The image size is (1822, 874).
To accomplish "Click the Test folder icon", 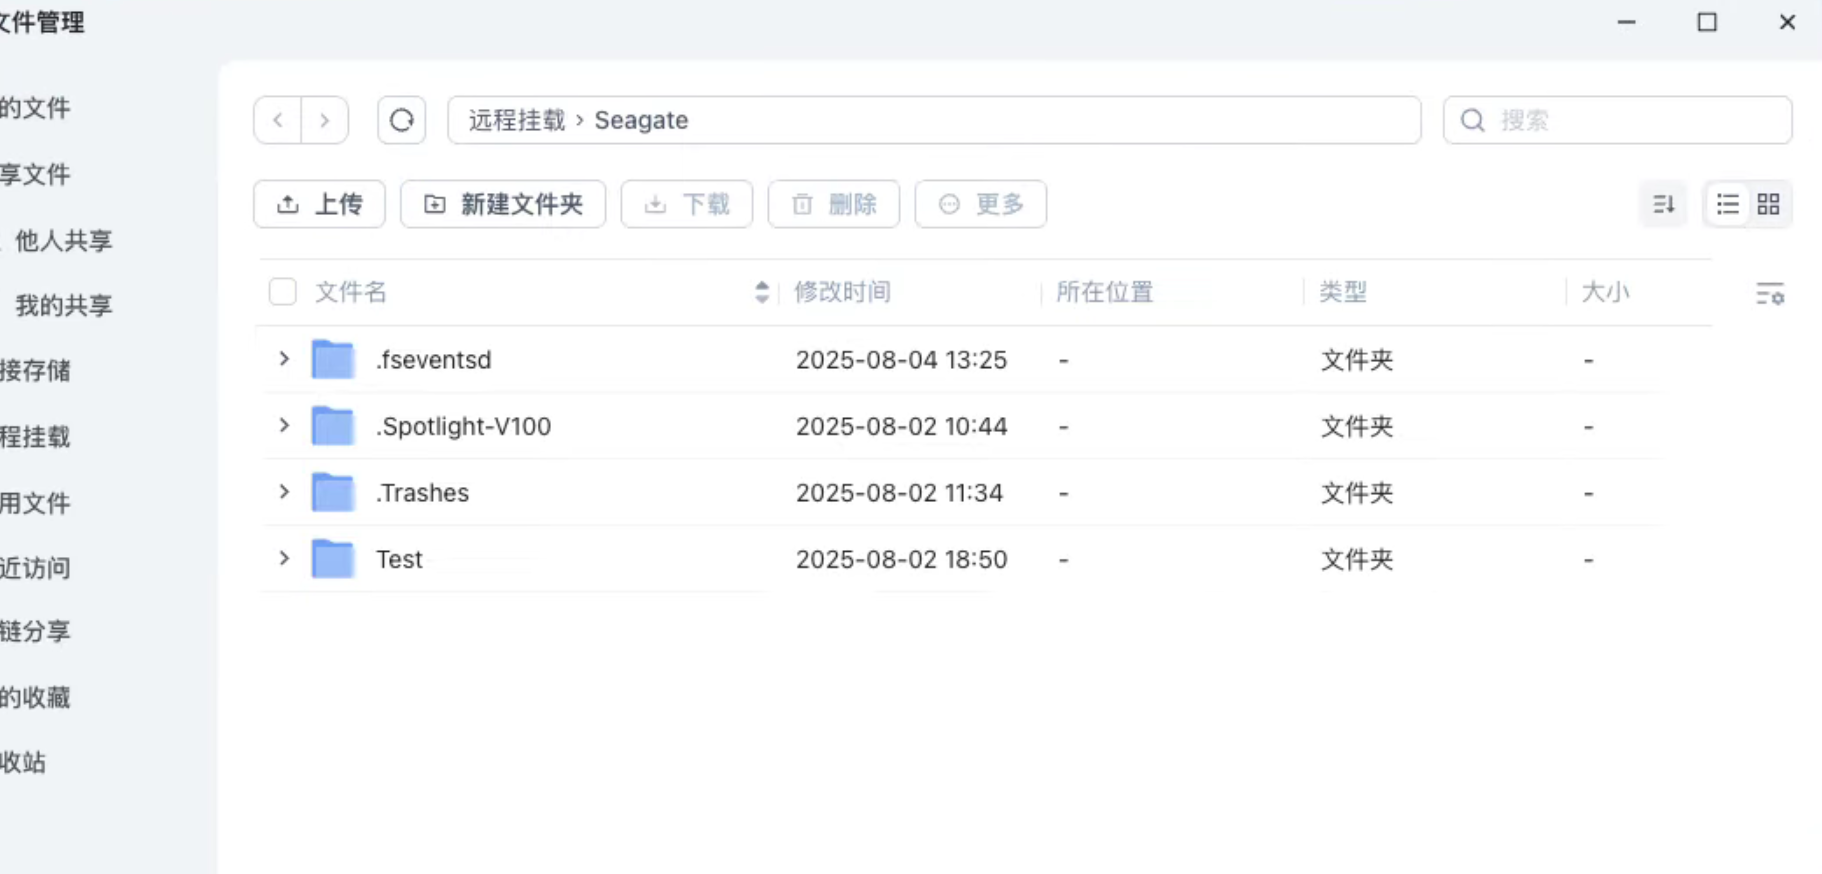I will [333, 559].
